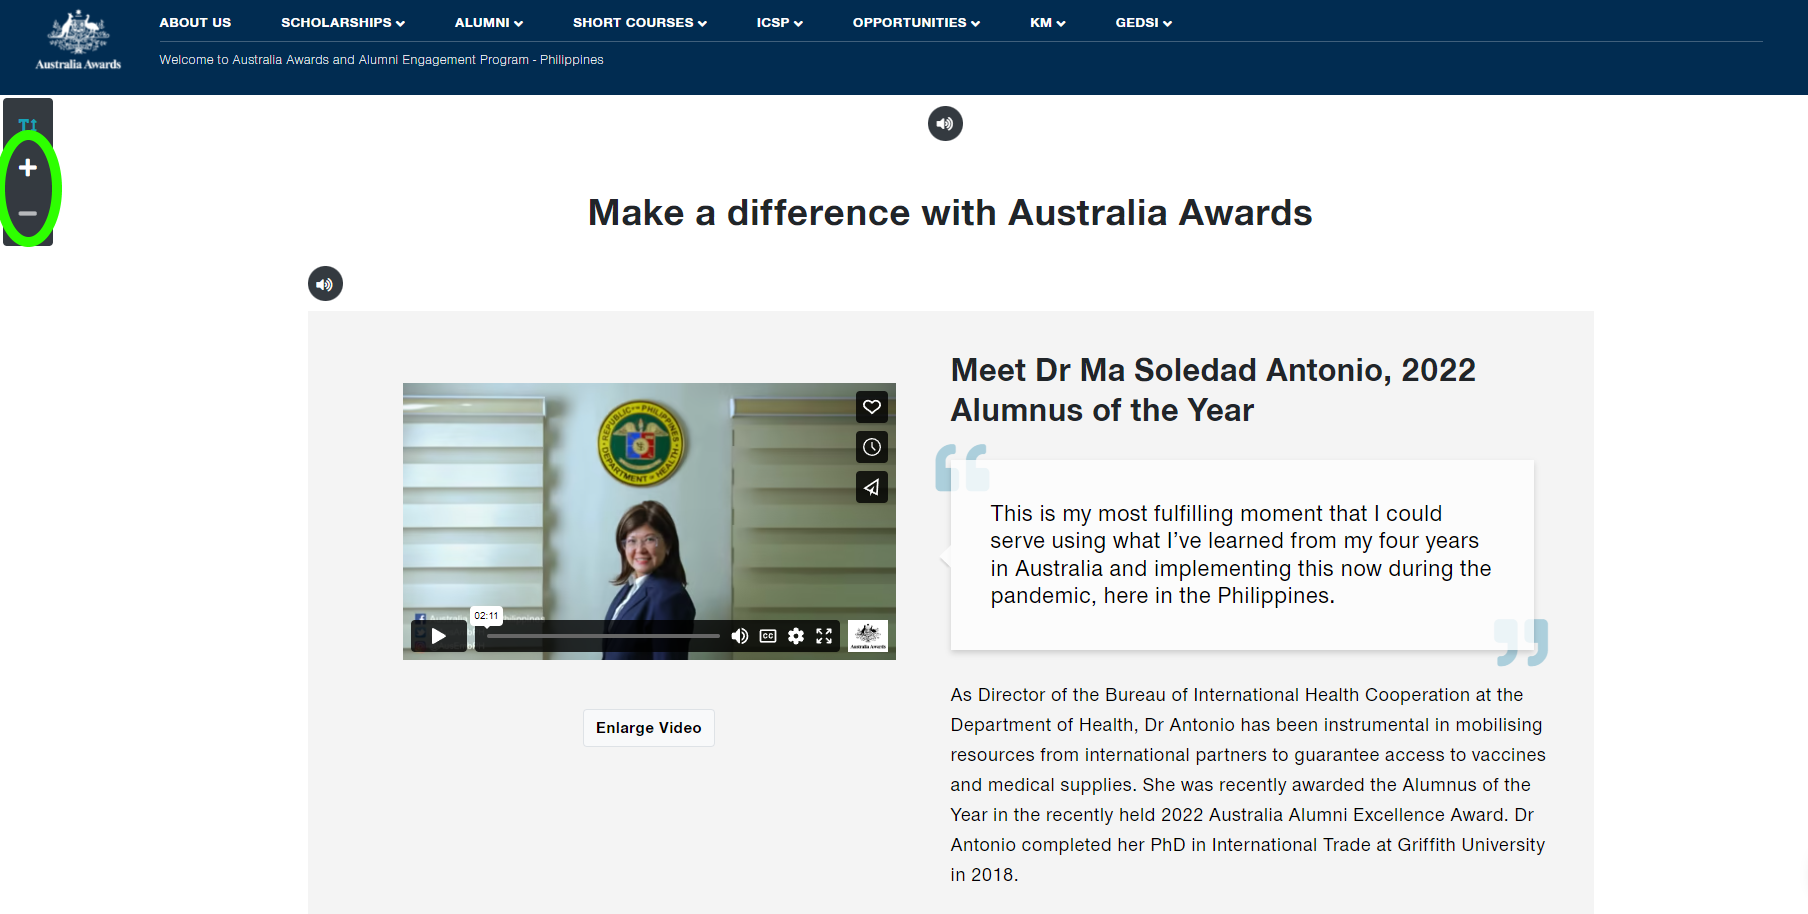Increase text size with plus icon
Image resolution: width=1808 pixels, height=914 pixels.
click(28, 167)
